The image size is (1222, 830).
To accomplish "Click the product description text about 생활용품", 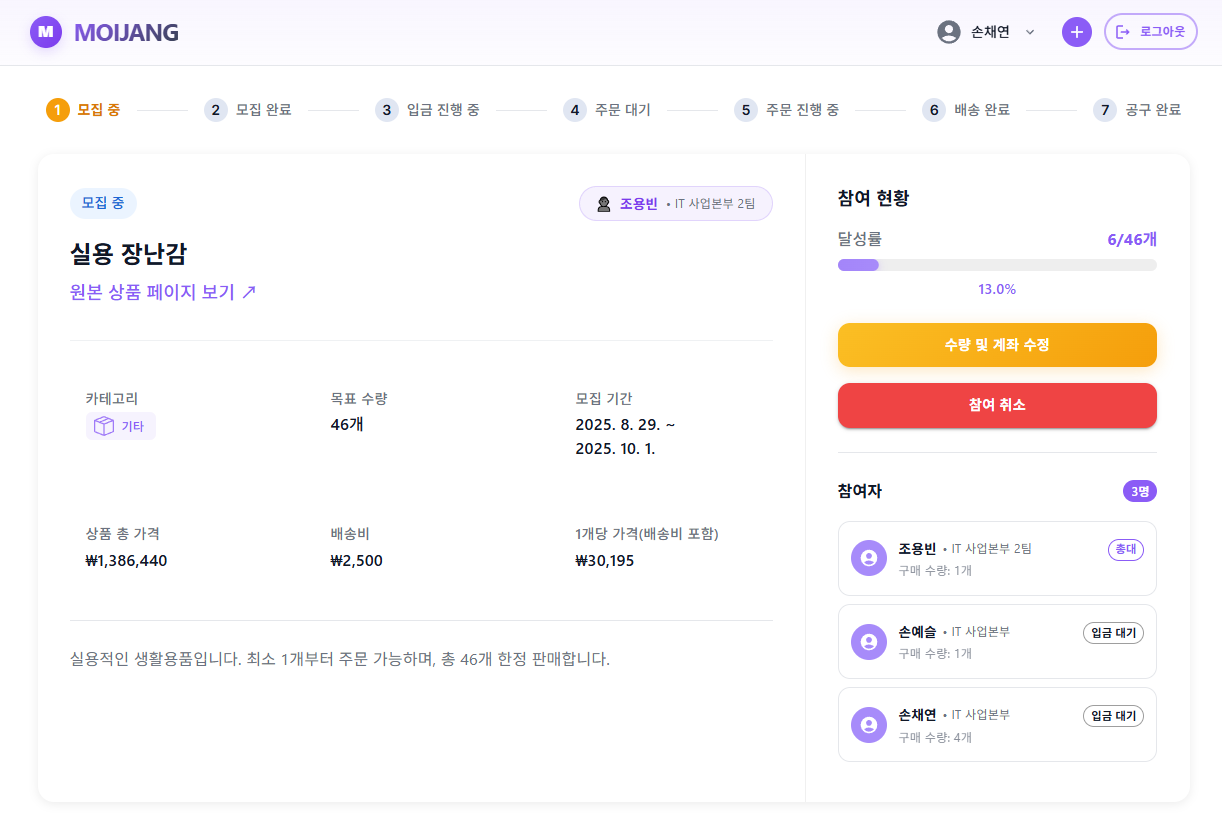I will (x=340, y=659).
